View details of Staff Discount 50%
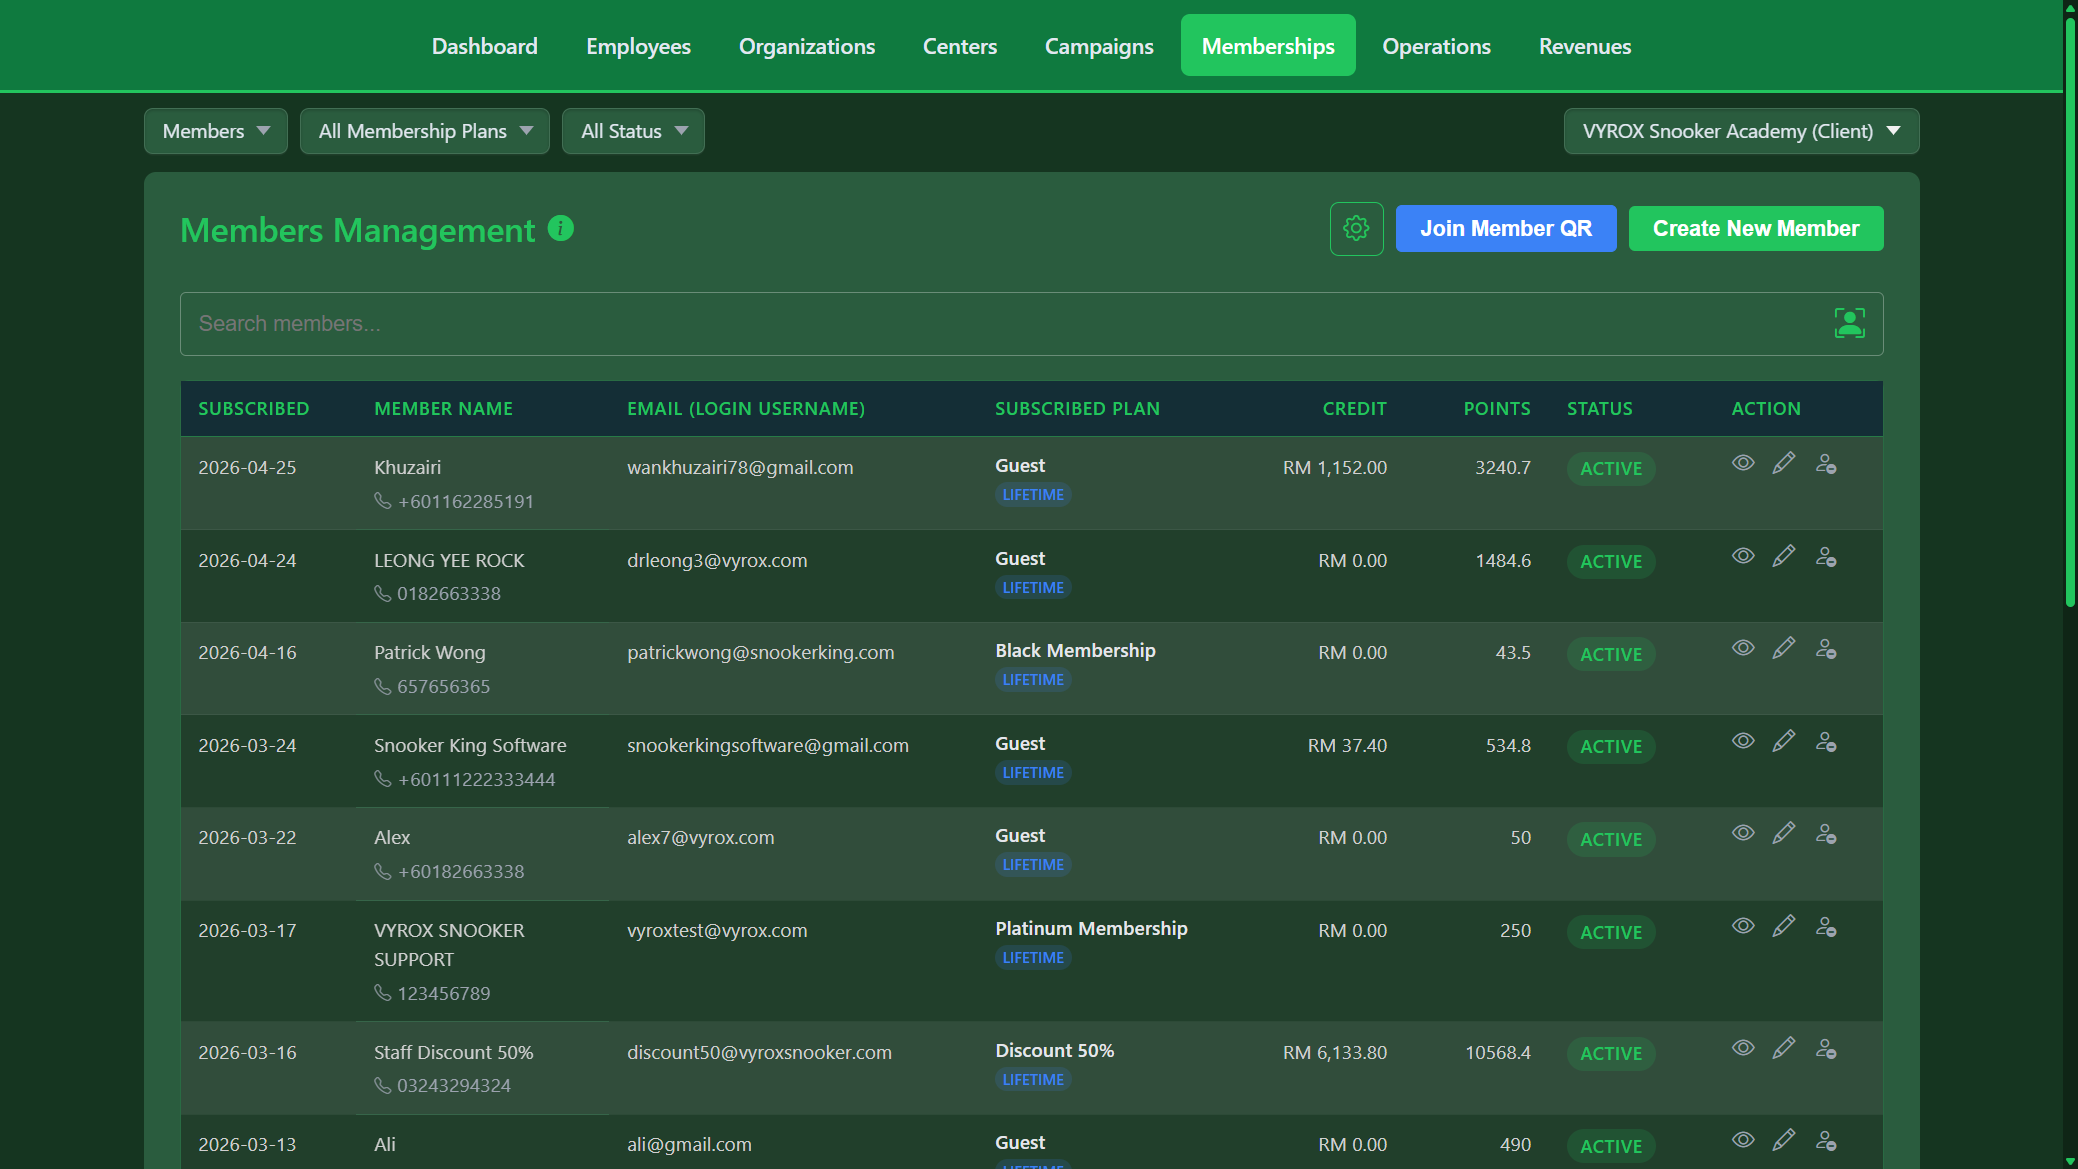The image size is (2078, 1169). 1743,1048
